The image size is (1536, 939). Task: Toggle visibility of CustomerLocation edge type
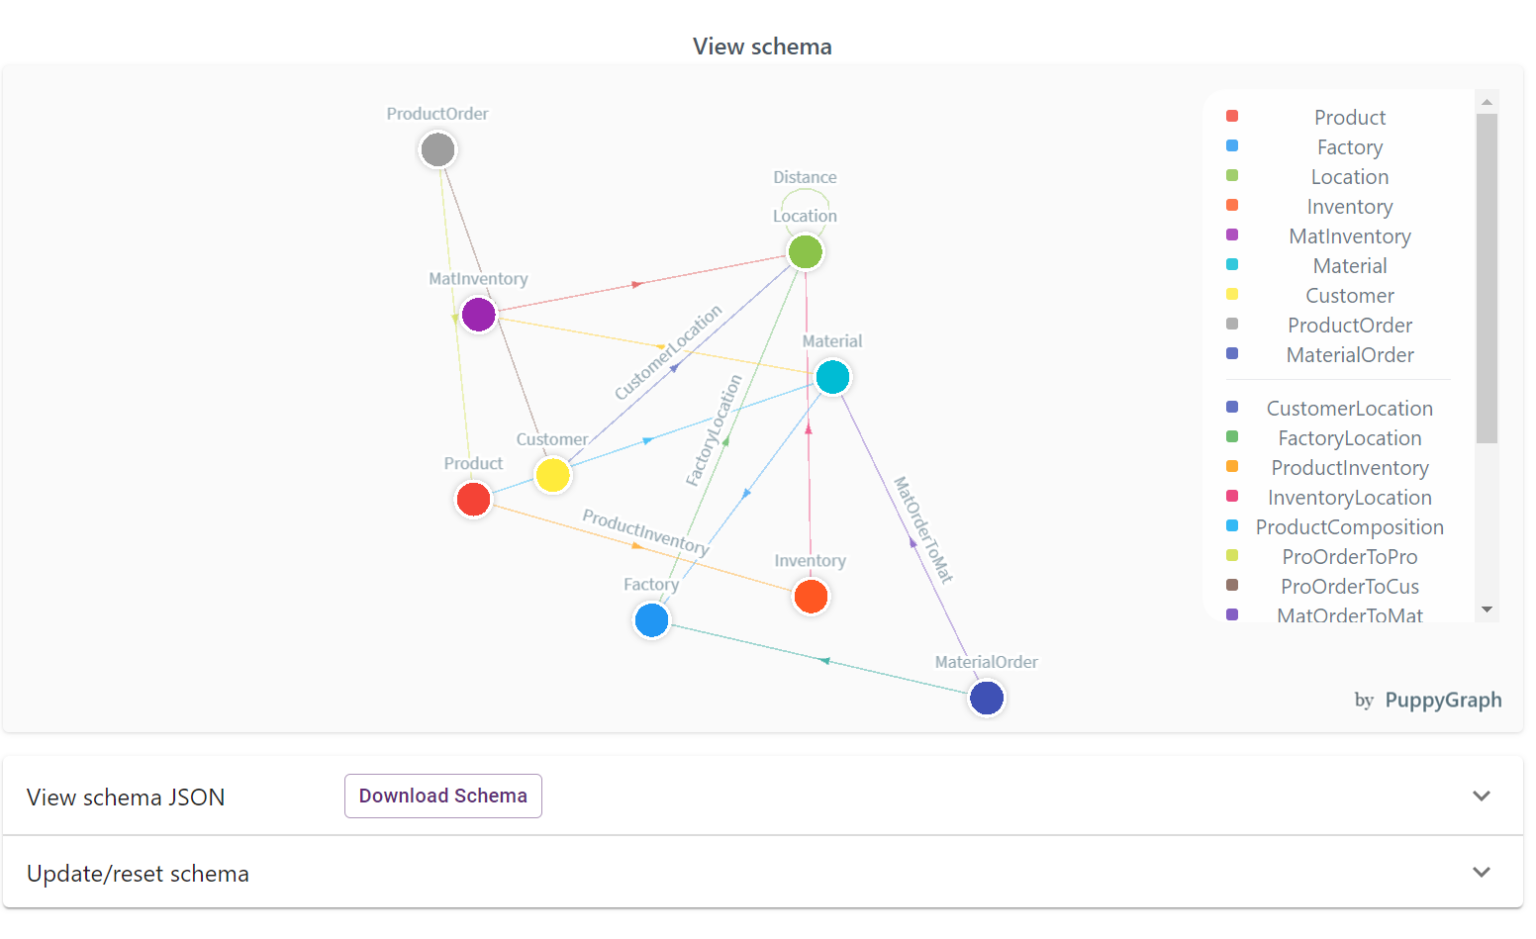coord(1349,408)
